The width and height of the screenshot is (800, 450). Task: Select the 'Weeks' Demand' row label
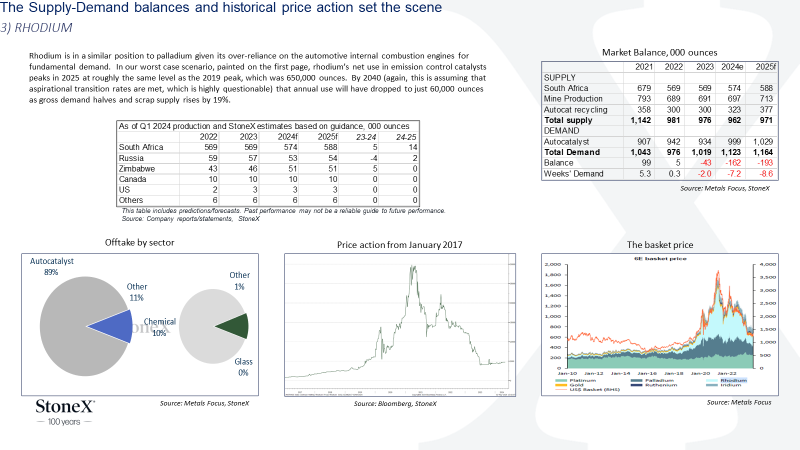(x=573, y=173)
